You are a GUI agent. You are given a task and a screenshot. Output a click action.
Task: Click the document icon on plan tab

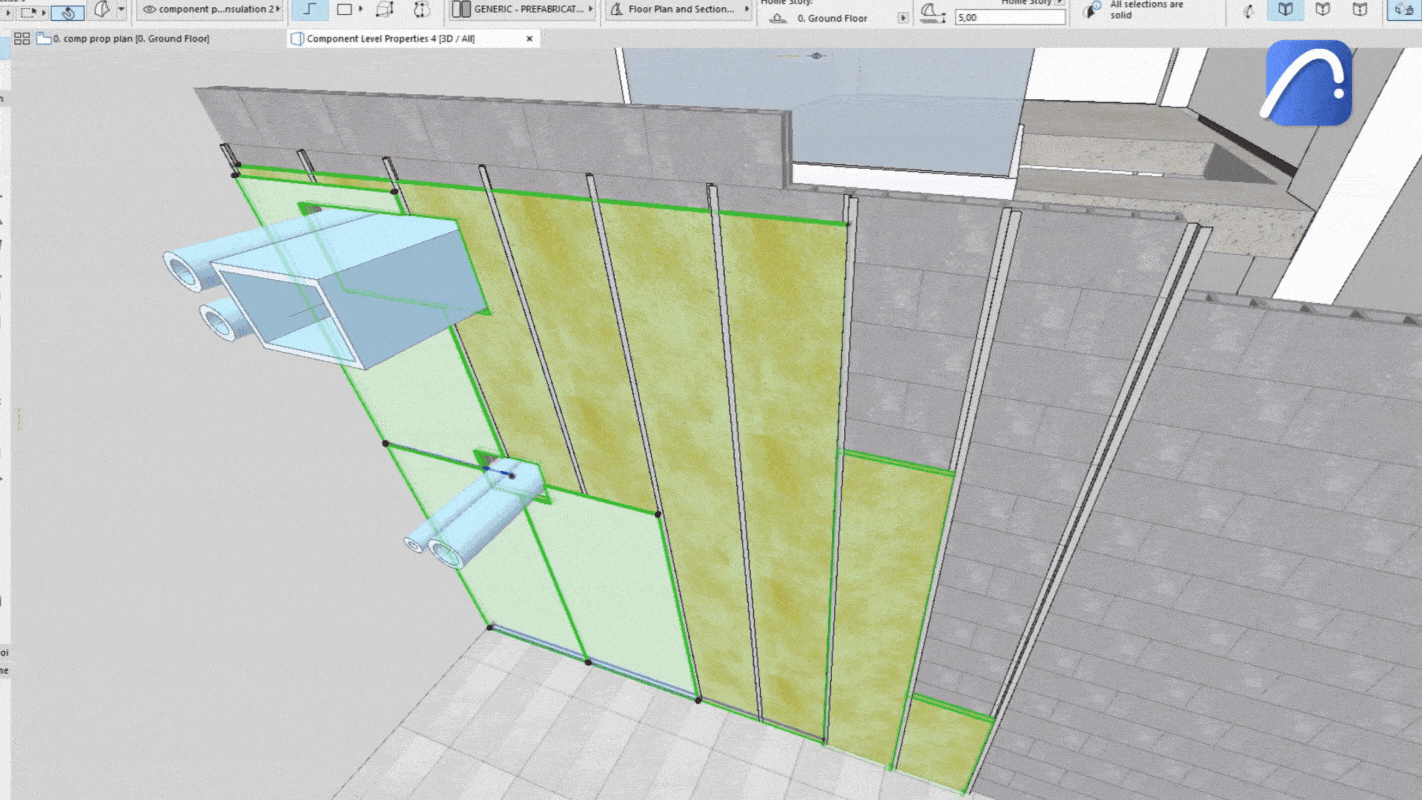pyautogui.click(x=43, y=39)
